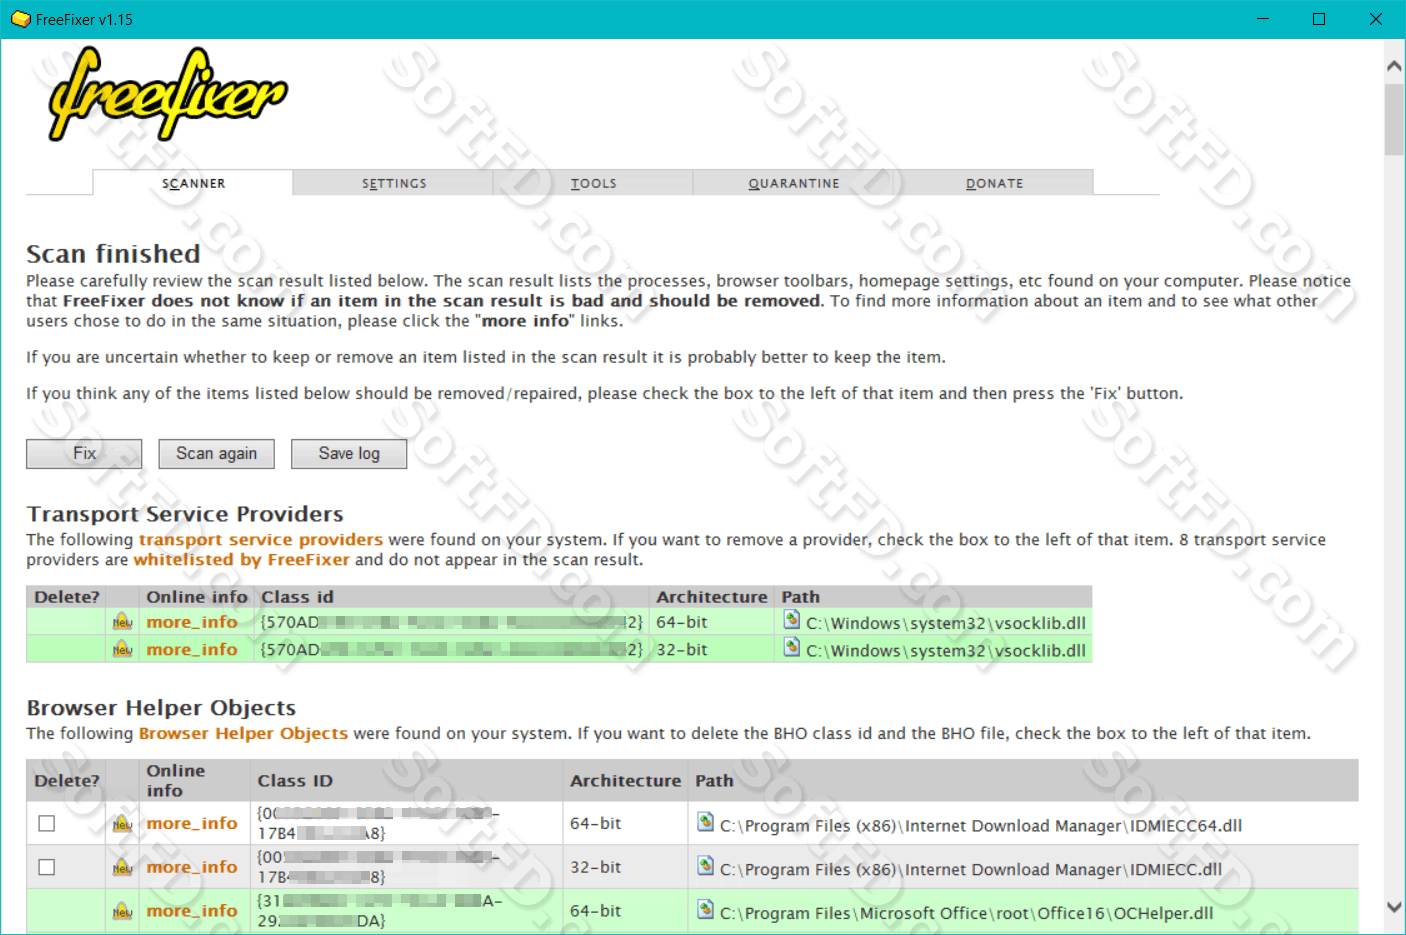Screen dimensions: 1406x935
Task: Open the Quarantine tab
Action: (794, 183)
